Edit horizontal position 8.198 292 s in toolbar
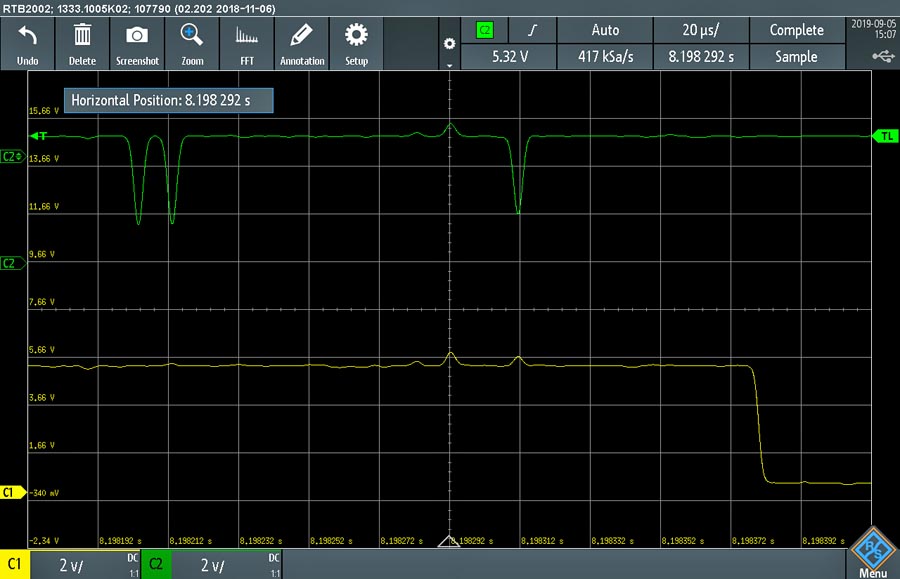This screenshot has width=900, height=579. (701, 57)
